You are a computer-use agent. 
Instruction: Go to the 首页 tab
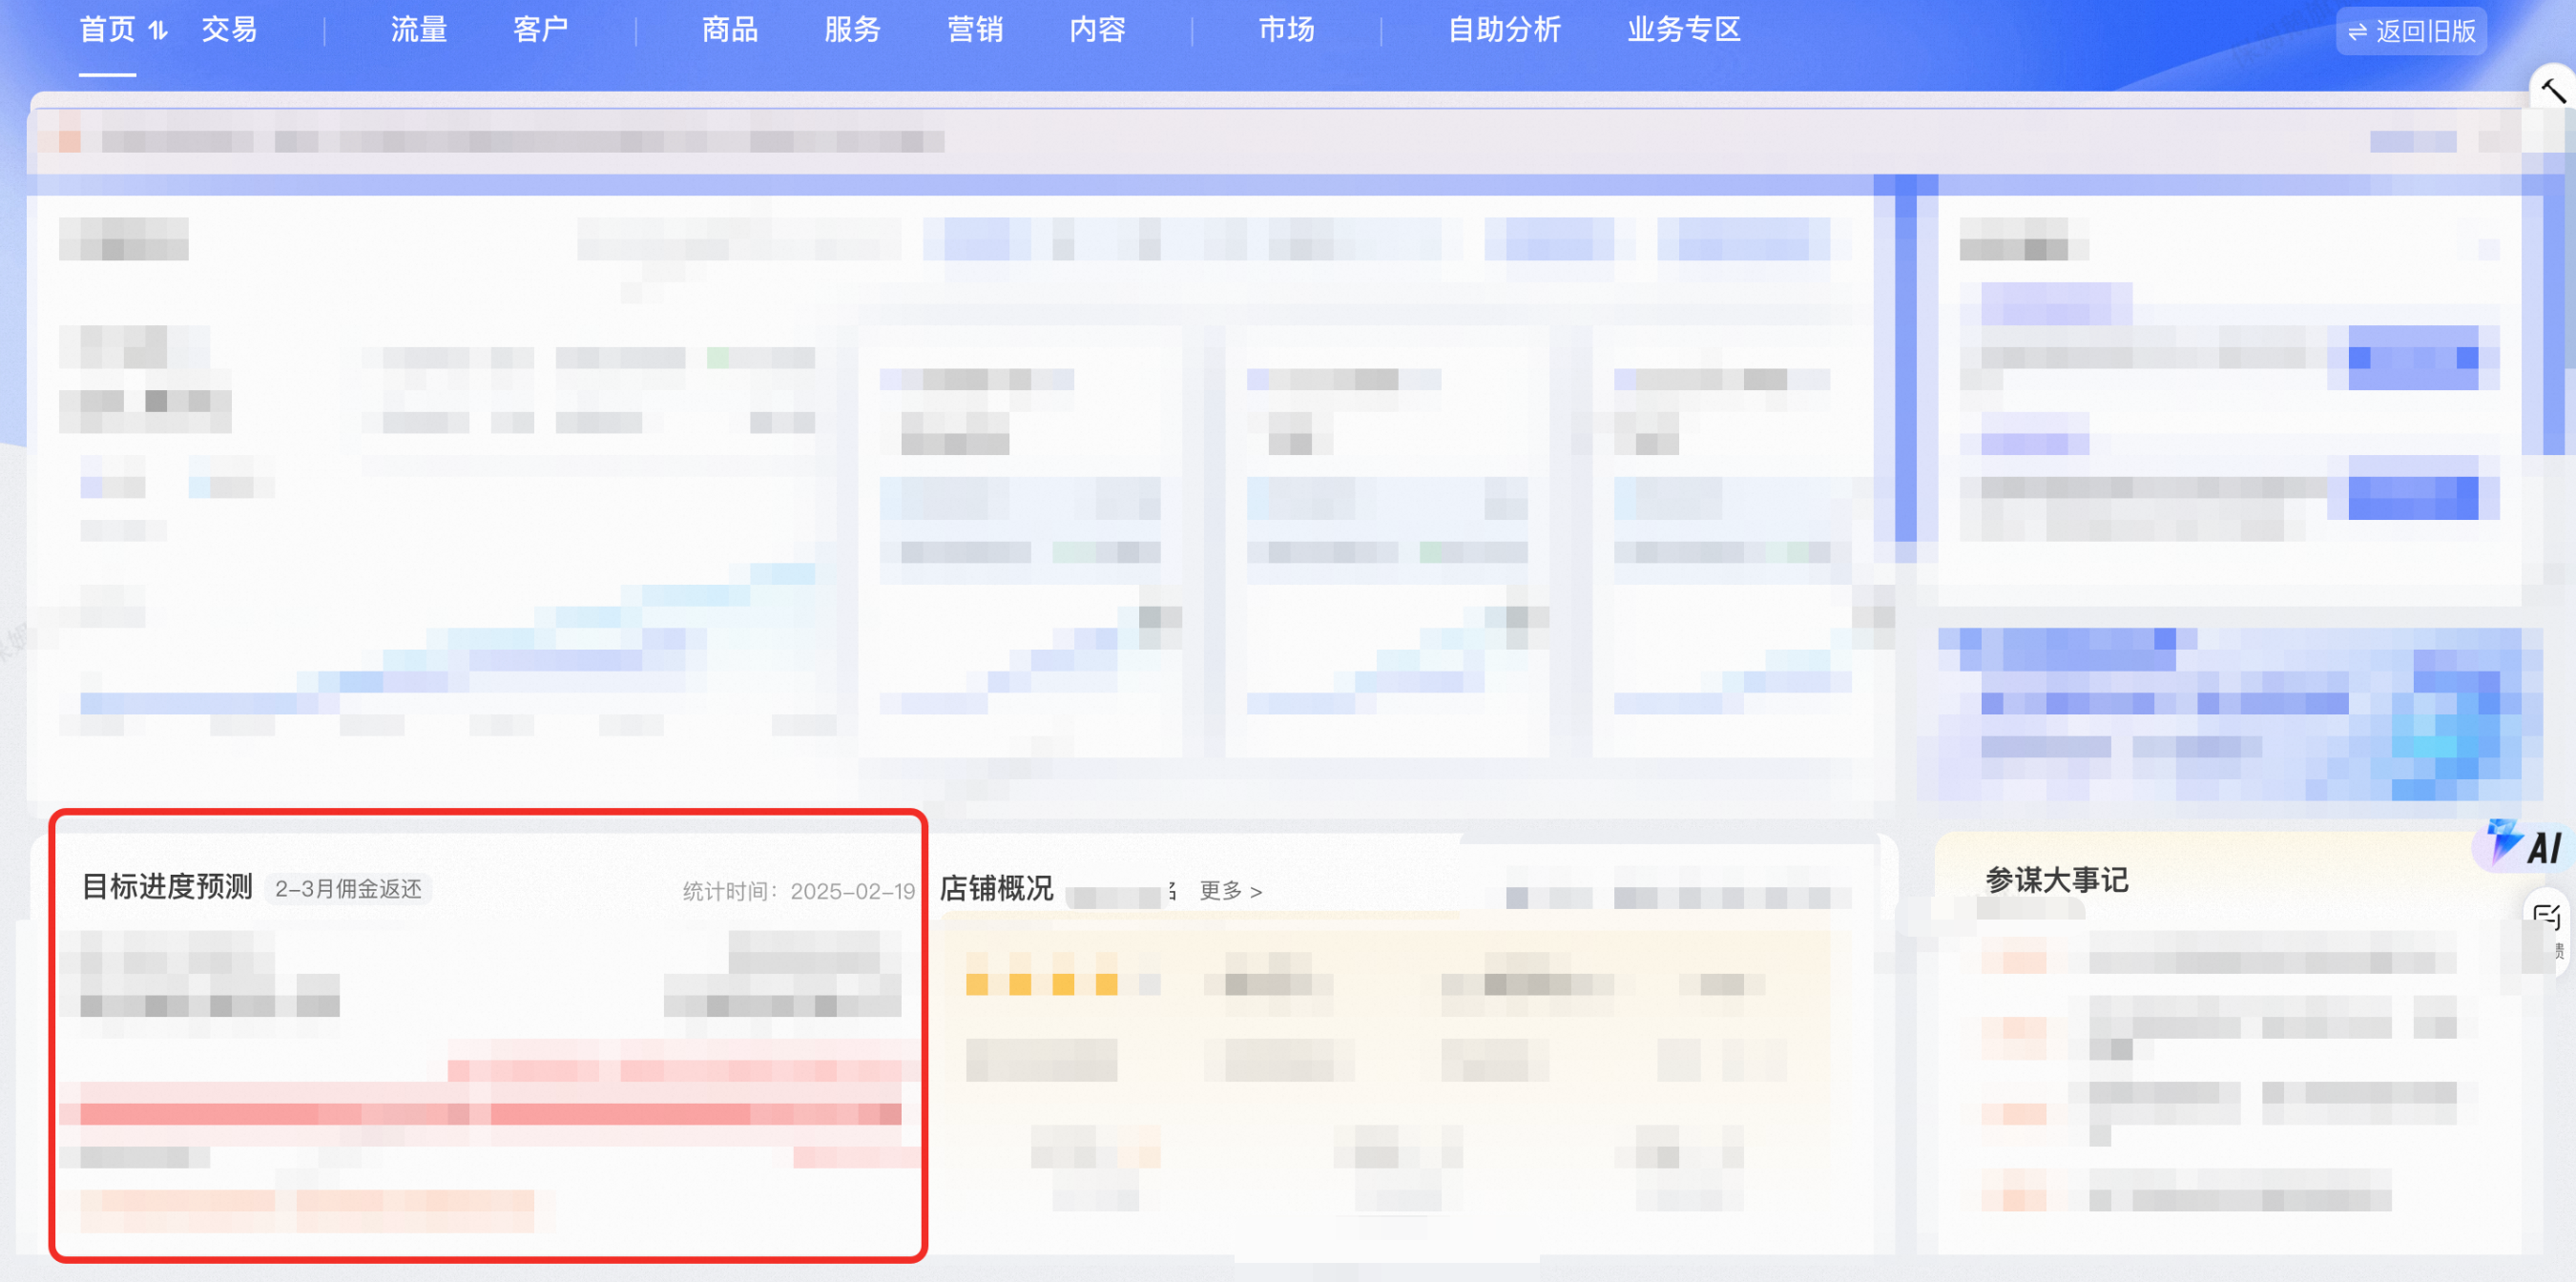click(x=107, y=30)
